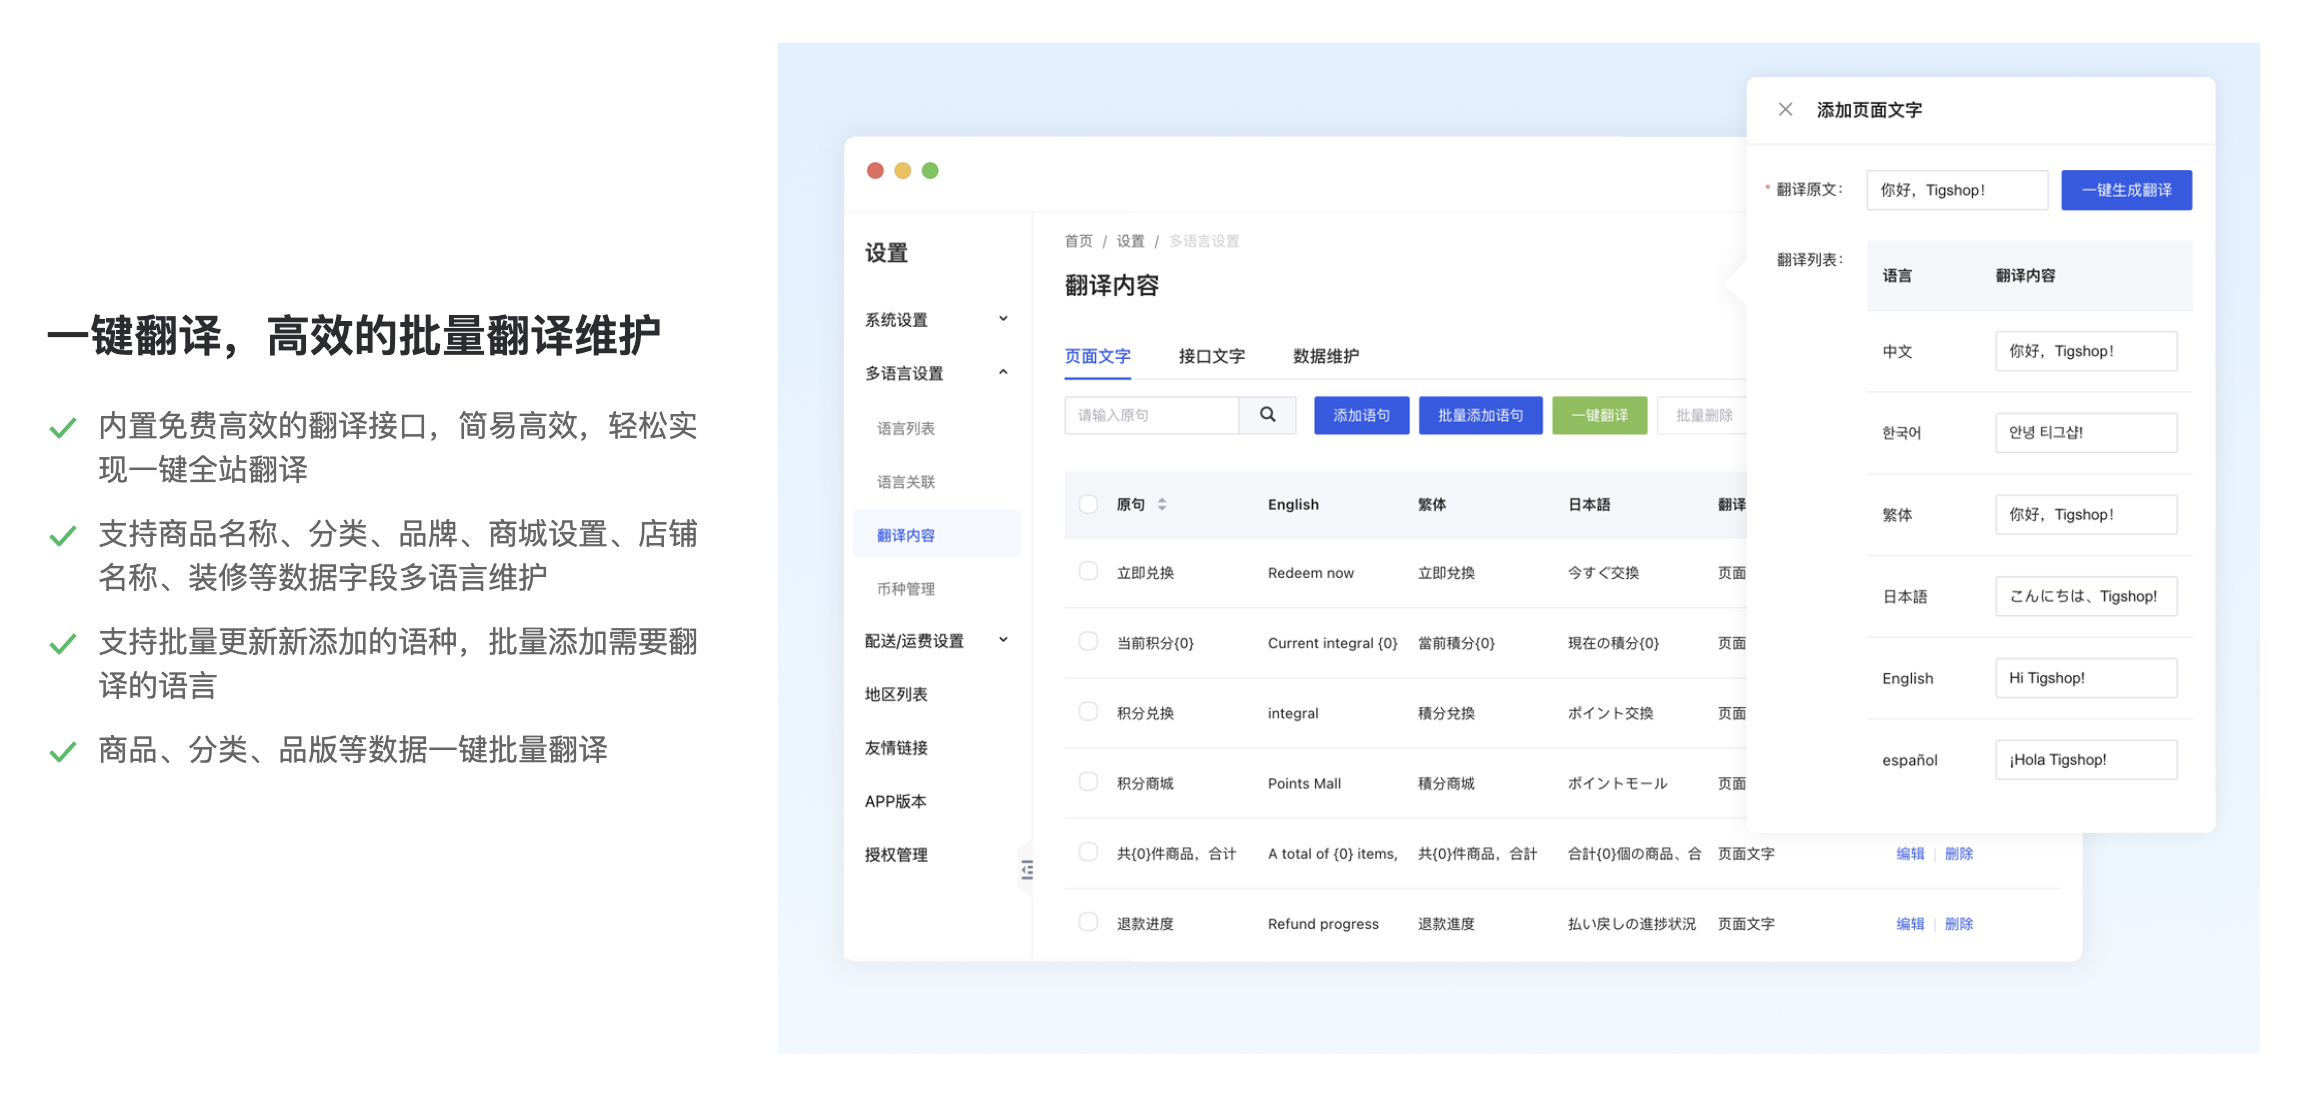2300x1098 pixels.
Task: Close the 添加页面文字 panel
Action: coord(1785,110)
